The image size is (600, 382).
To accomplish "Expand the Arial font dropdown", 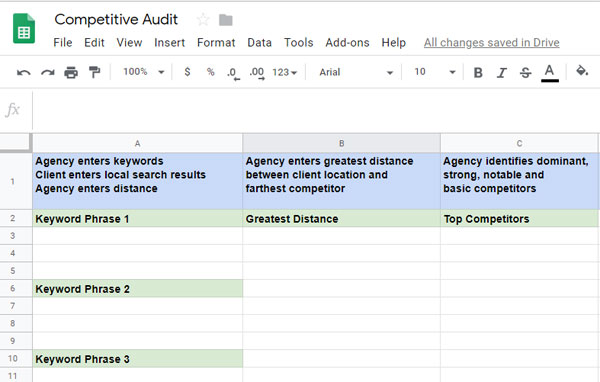I will tap(356, 72).
